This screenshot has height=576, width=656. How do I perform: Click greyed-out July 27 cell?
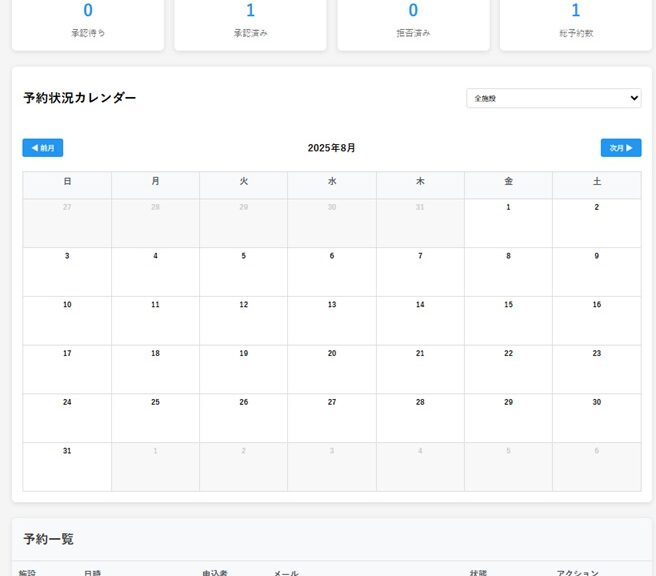tap(67, 223)
